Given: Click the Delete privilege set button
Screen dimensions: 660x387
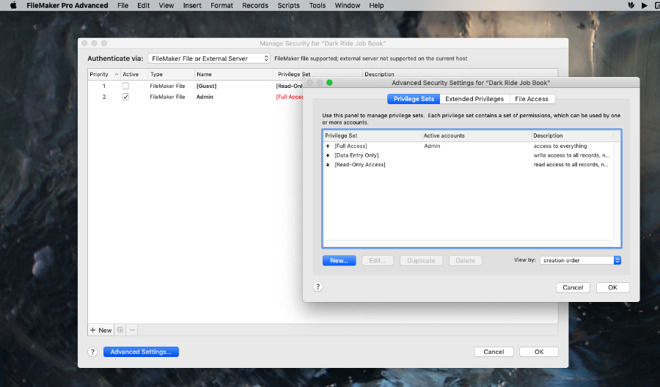Looking at the screenshot, I should click(x=465, y=261).
